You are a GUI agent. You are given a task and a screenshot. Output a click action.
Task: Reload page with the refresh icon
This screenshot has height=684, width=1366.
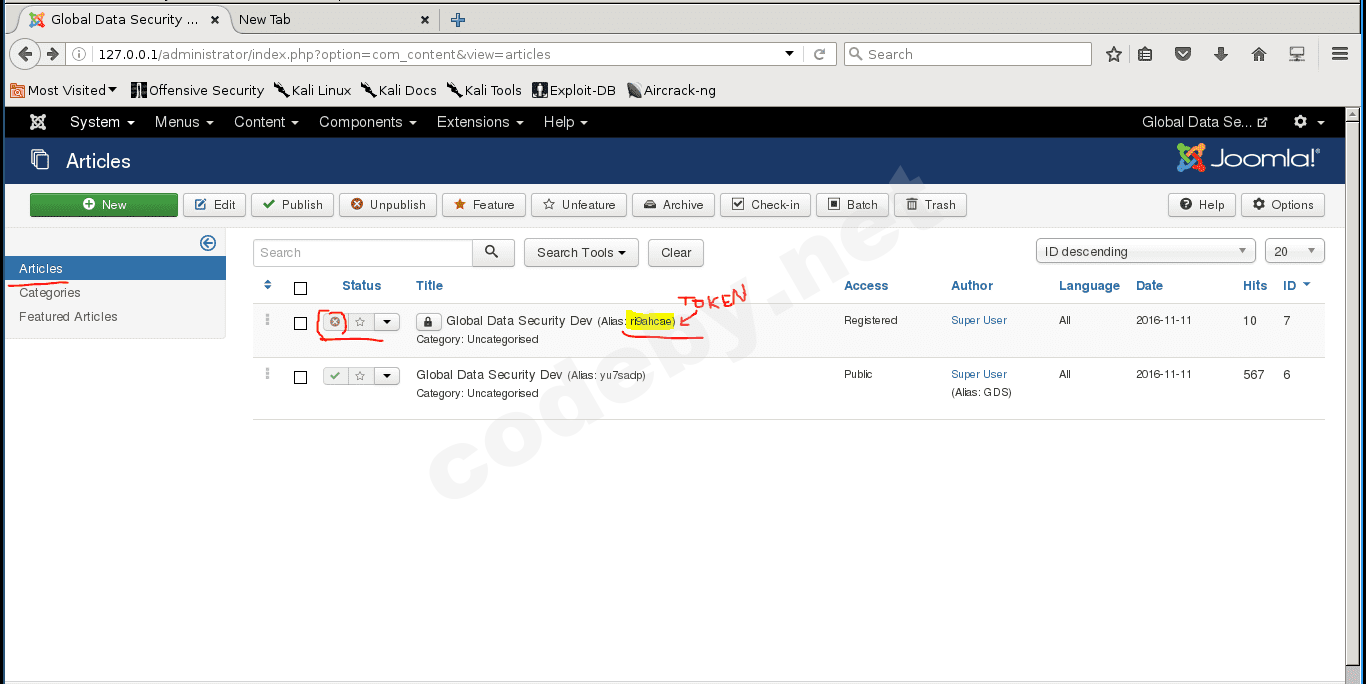click(x=819, y=54)
